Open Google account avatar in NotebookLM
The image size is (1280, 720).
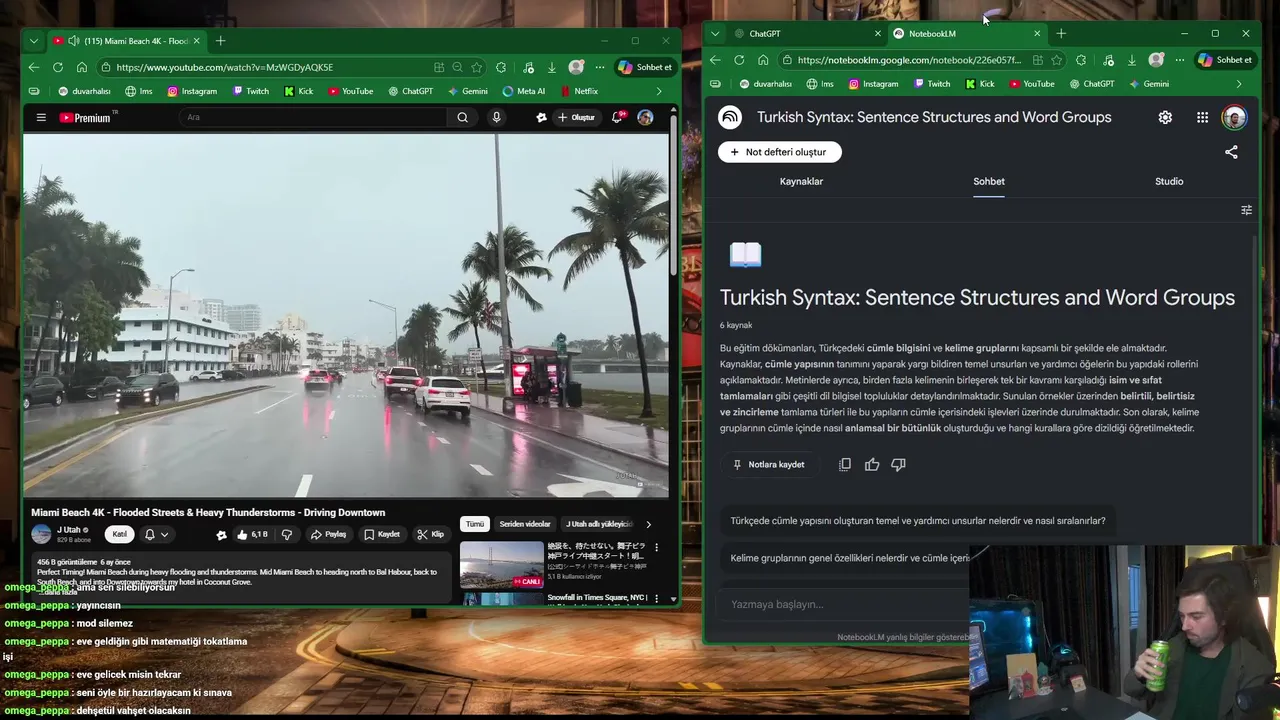(1234, 117)
